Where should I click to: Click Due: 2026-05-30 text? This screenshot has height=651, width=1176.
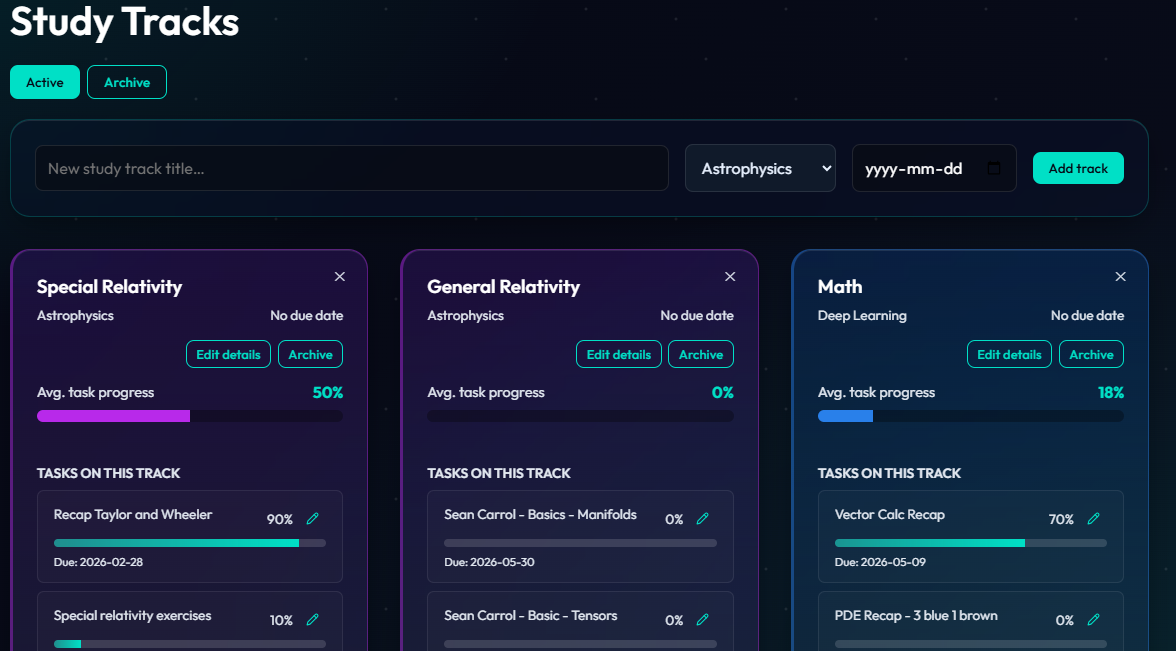coord(489,562)
